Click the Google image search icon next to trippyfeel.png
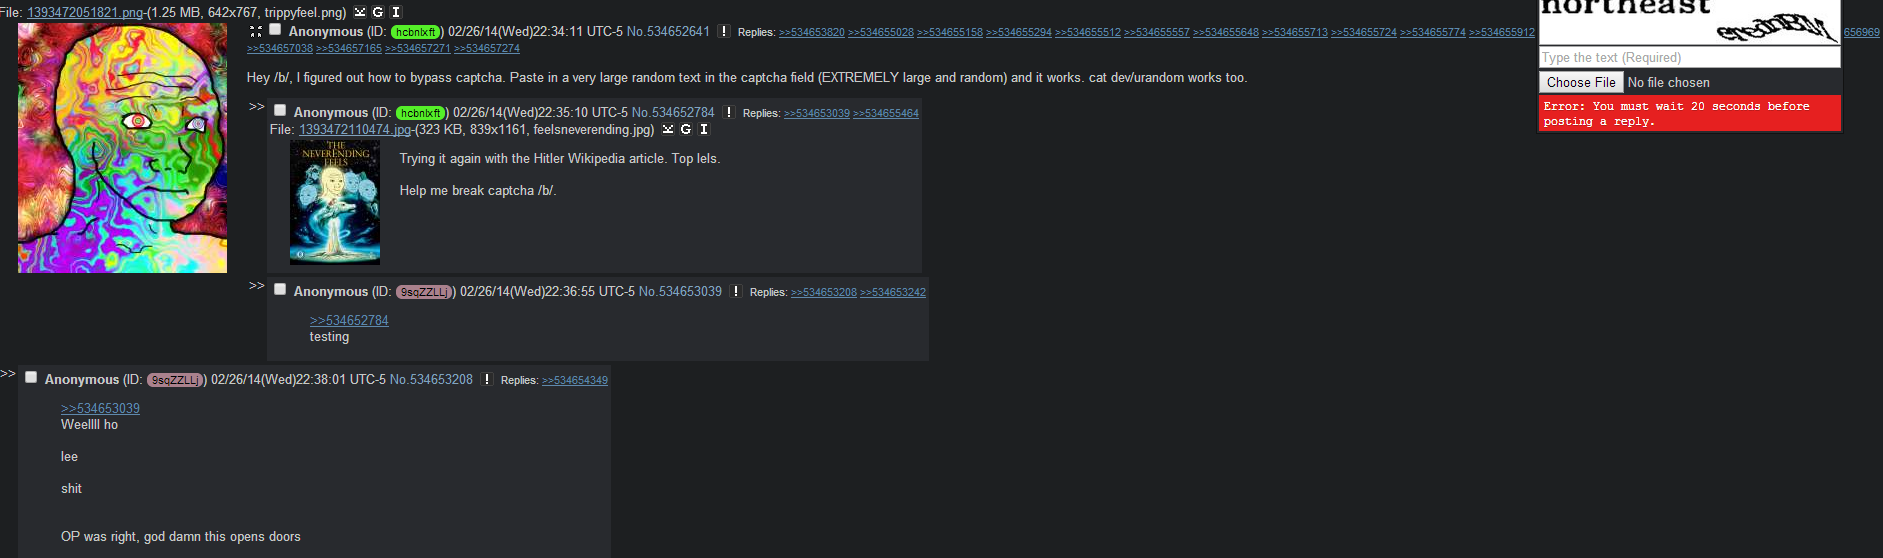 click(377, 12)
